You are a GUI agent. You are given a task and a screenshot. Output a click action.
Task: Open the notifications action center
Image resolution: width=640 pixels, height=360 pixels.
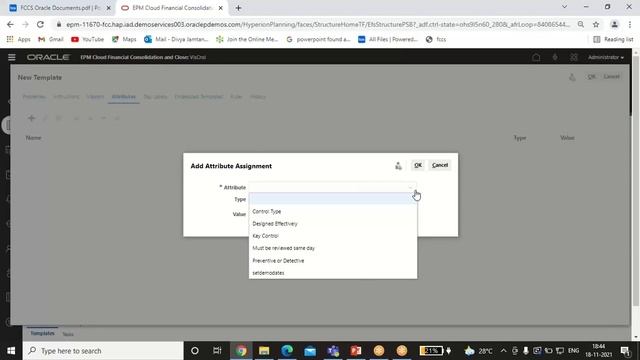(x=625, y=351)
